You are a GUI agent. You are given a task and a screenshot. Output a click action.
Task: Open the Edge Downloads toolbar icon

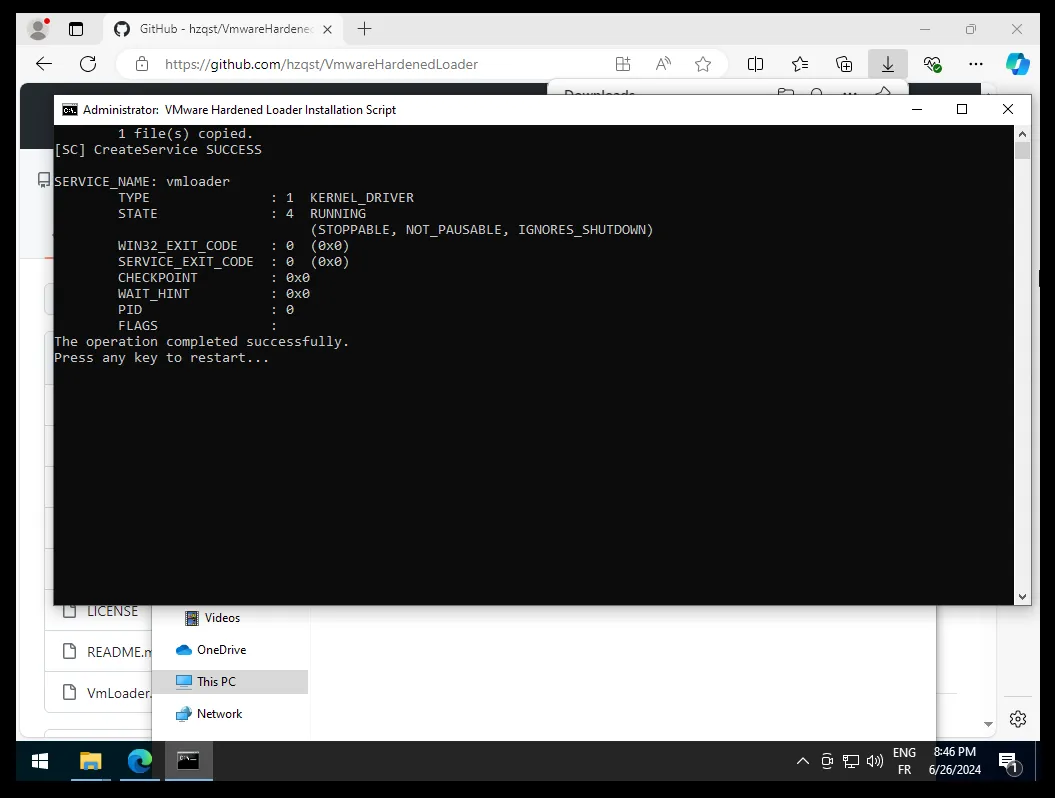887,64
